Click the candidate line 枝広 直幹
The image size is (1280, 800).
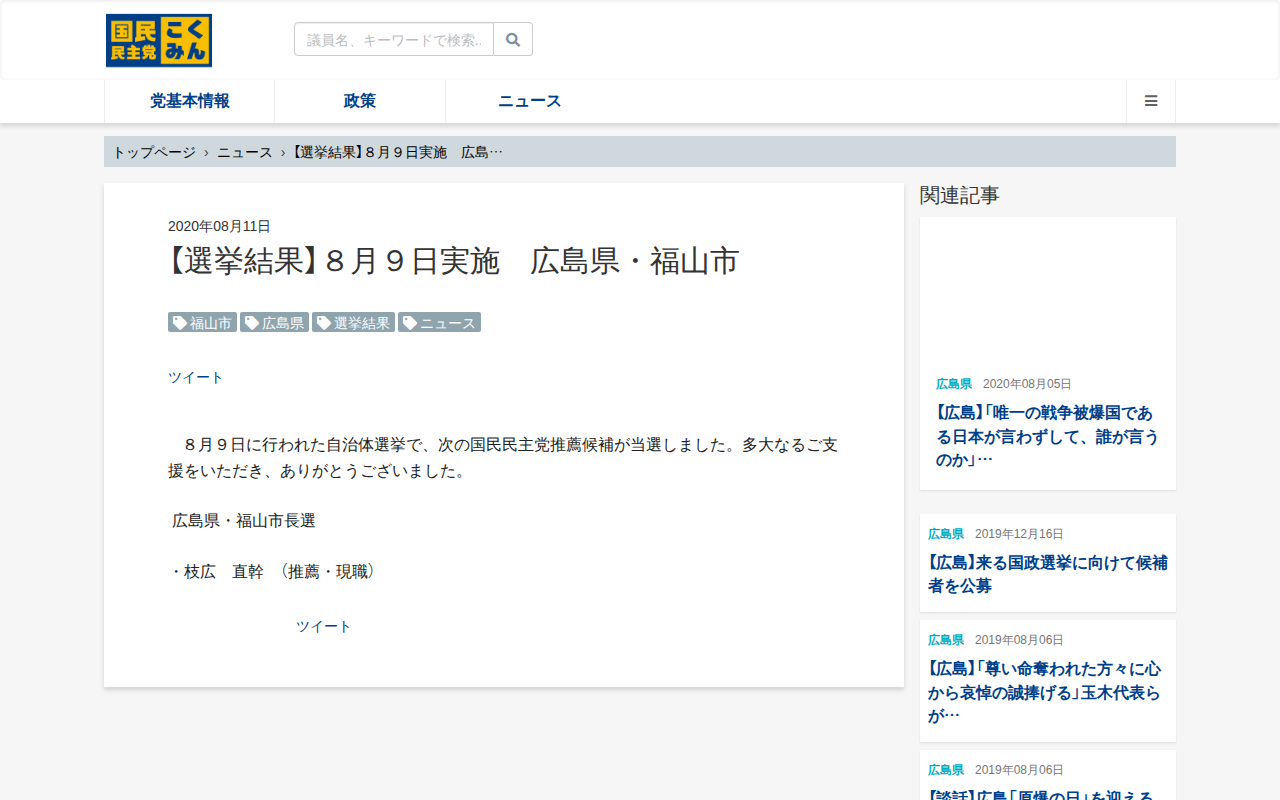(x=272, y=571)
